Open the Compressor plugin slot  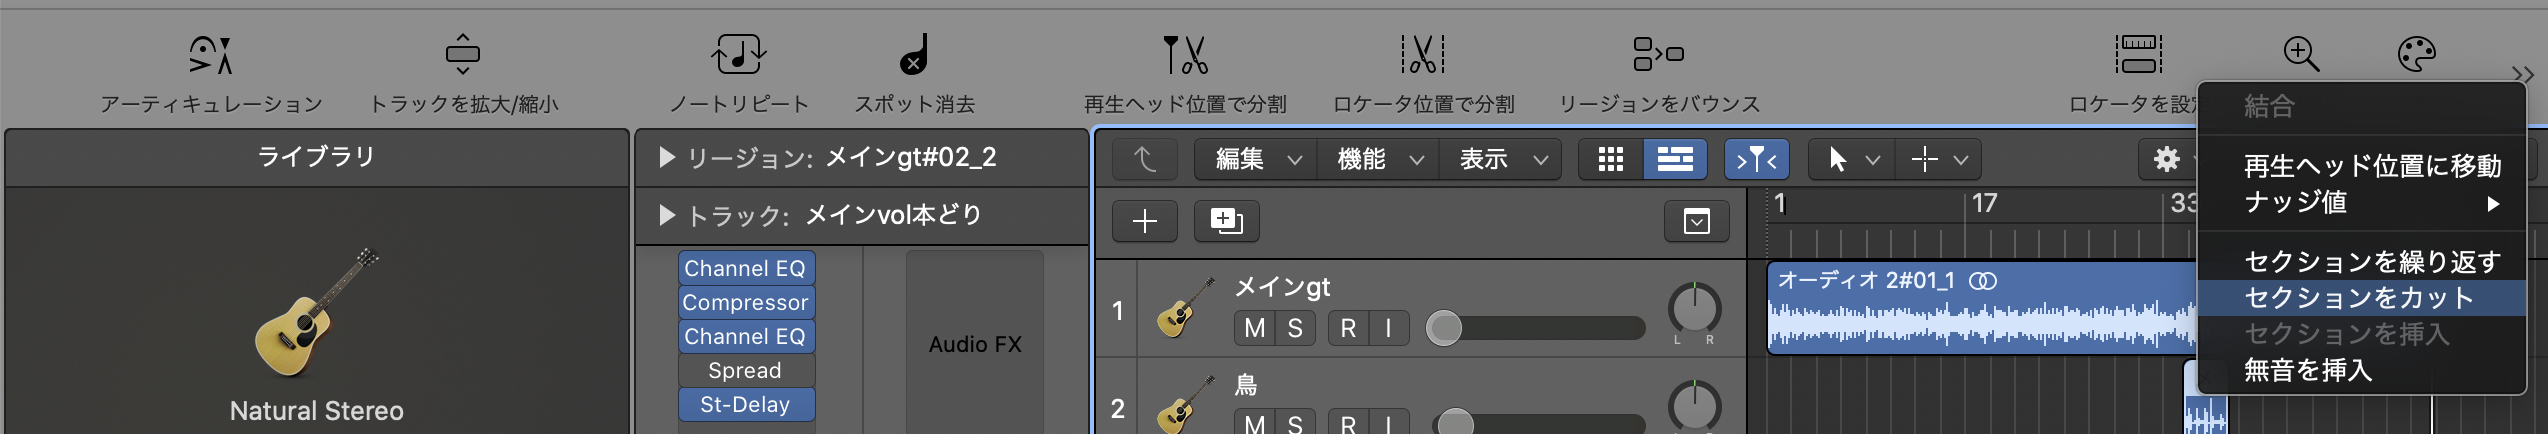tap(745, 302)
